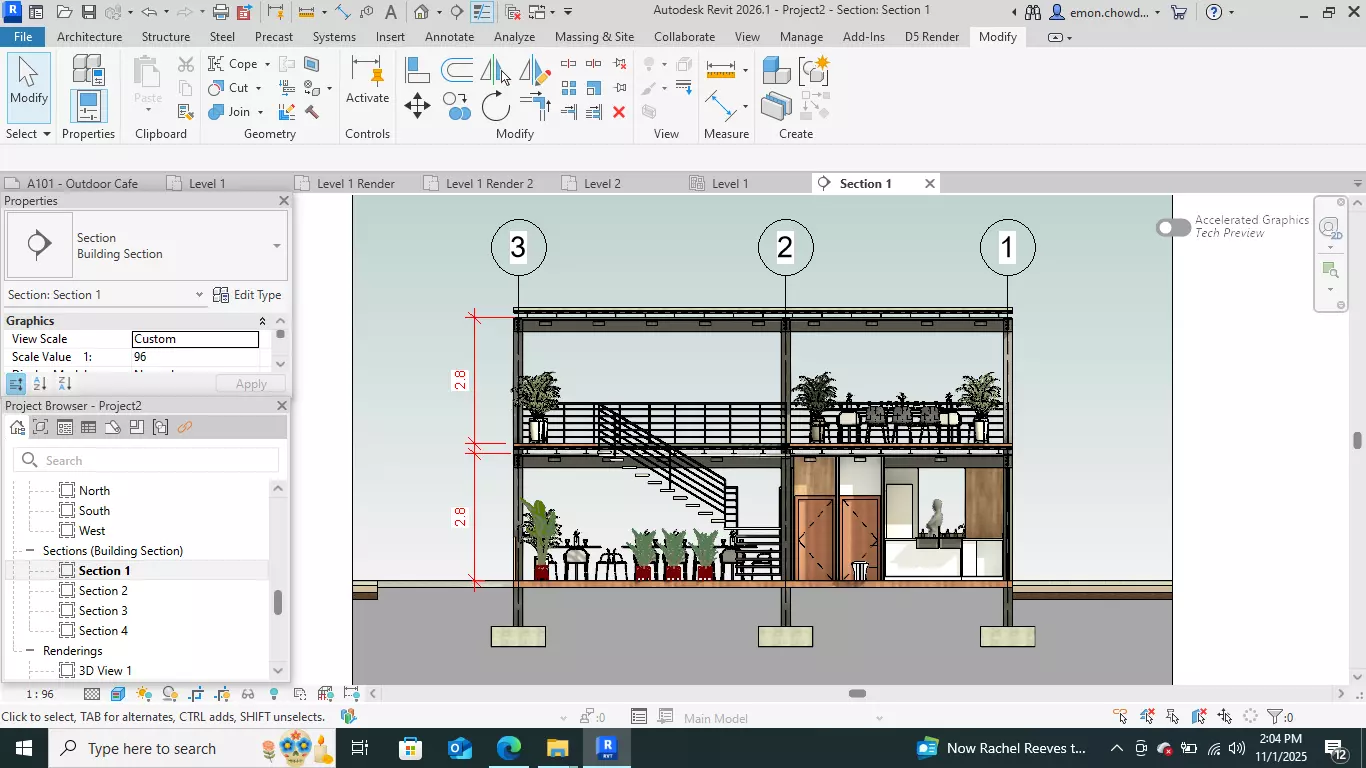Click the Move tool icon
The height and width of the screenshot is (768, 1366).
pyautogui.click(x=418, y=105)
